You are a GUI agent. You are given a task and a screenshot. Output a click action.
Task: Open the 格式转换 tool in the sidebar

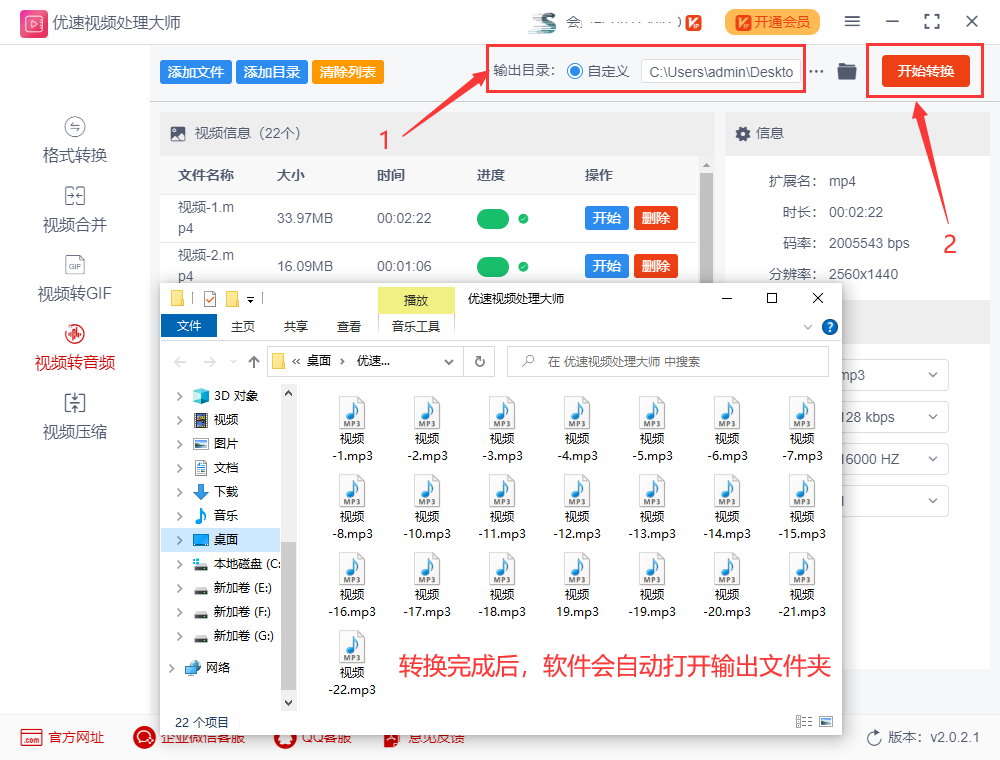[74, 141]
